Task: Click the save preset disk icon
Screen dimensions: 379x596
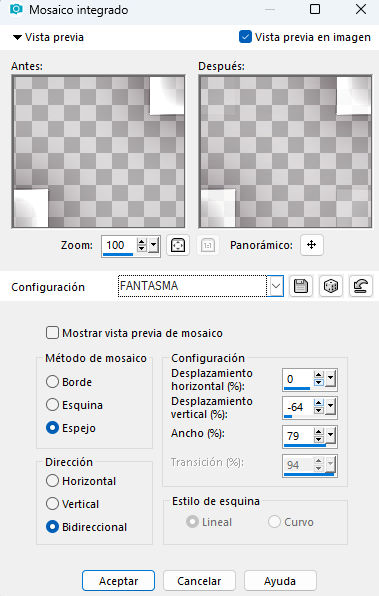Action: point(301,286)
